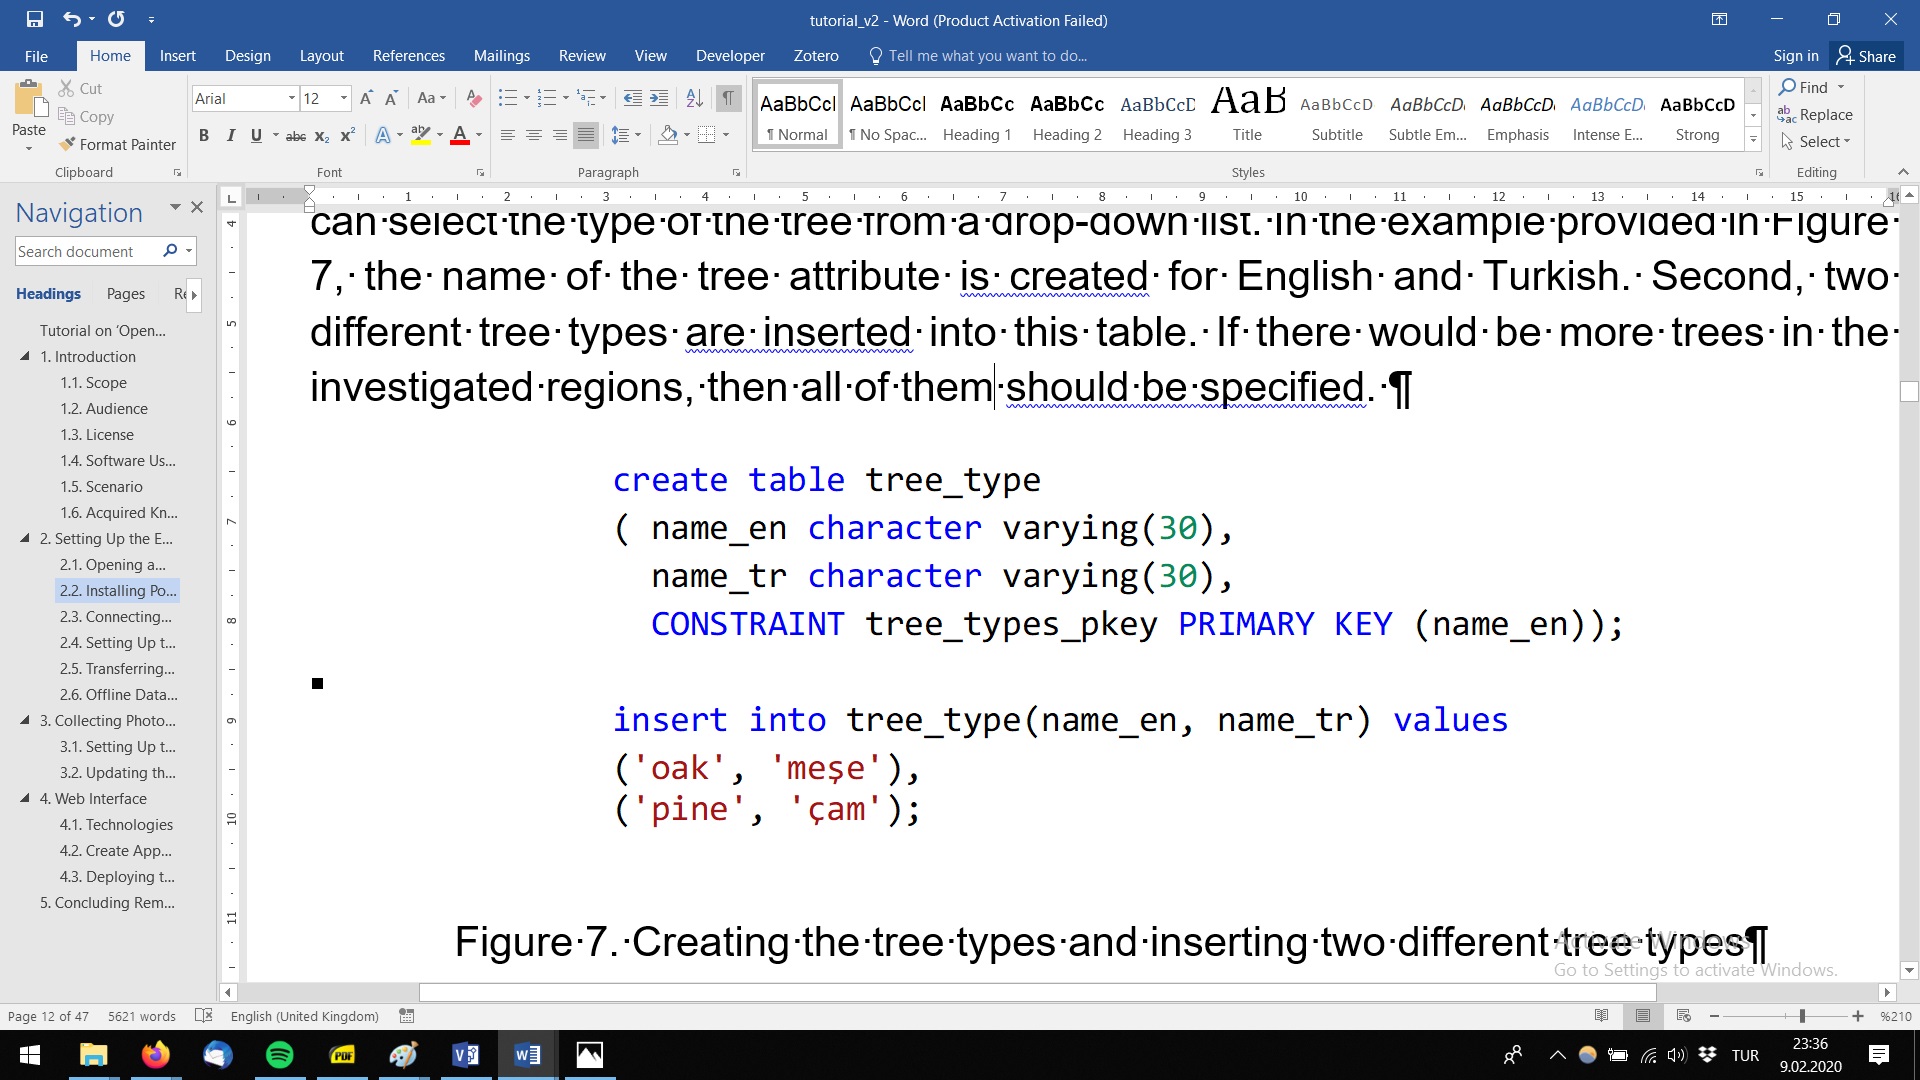Viewport: 1920px width, 1080px height.
Task: Click the zoom slider handle
Action: (1802, 1016)
